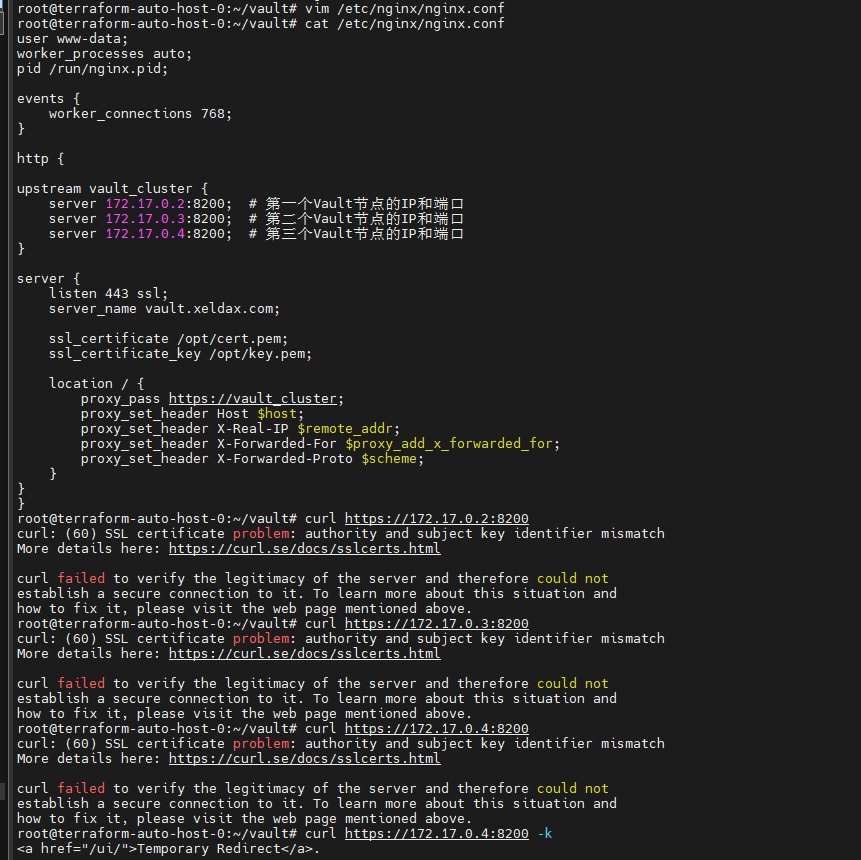This screenshot has height=860, width=861.
Task: Open the https://172.17.0.2:8200 curl URL
Action: 437,518
